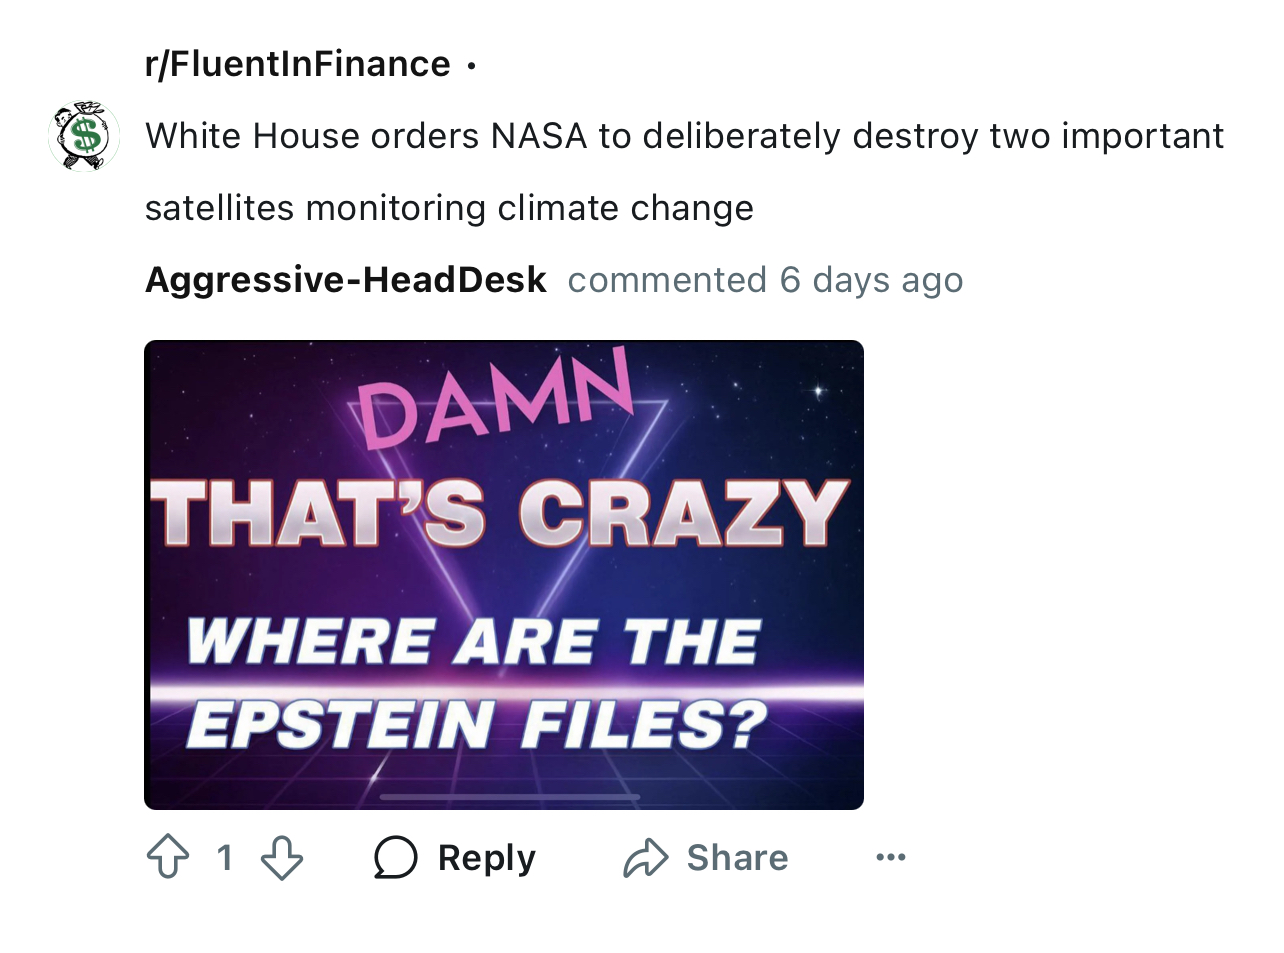Open the White House orders NASA post title

click(684, 136)
